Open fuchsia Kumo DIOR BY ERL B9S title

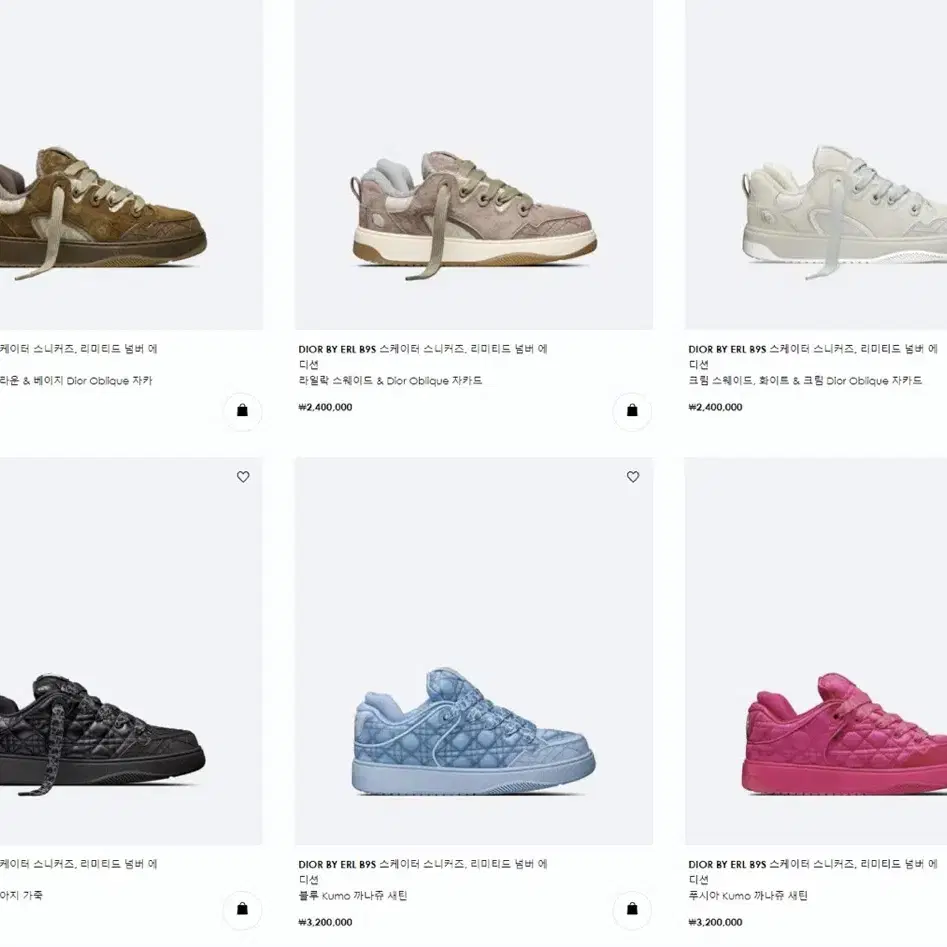point(813,872)
